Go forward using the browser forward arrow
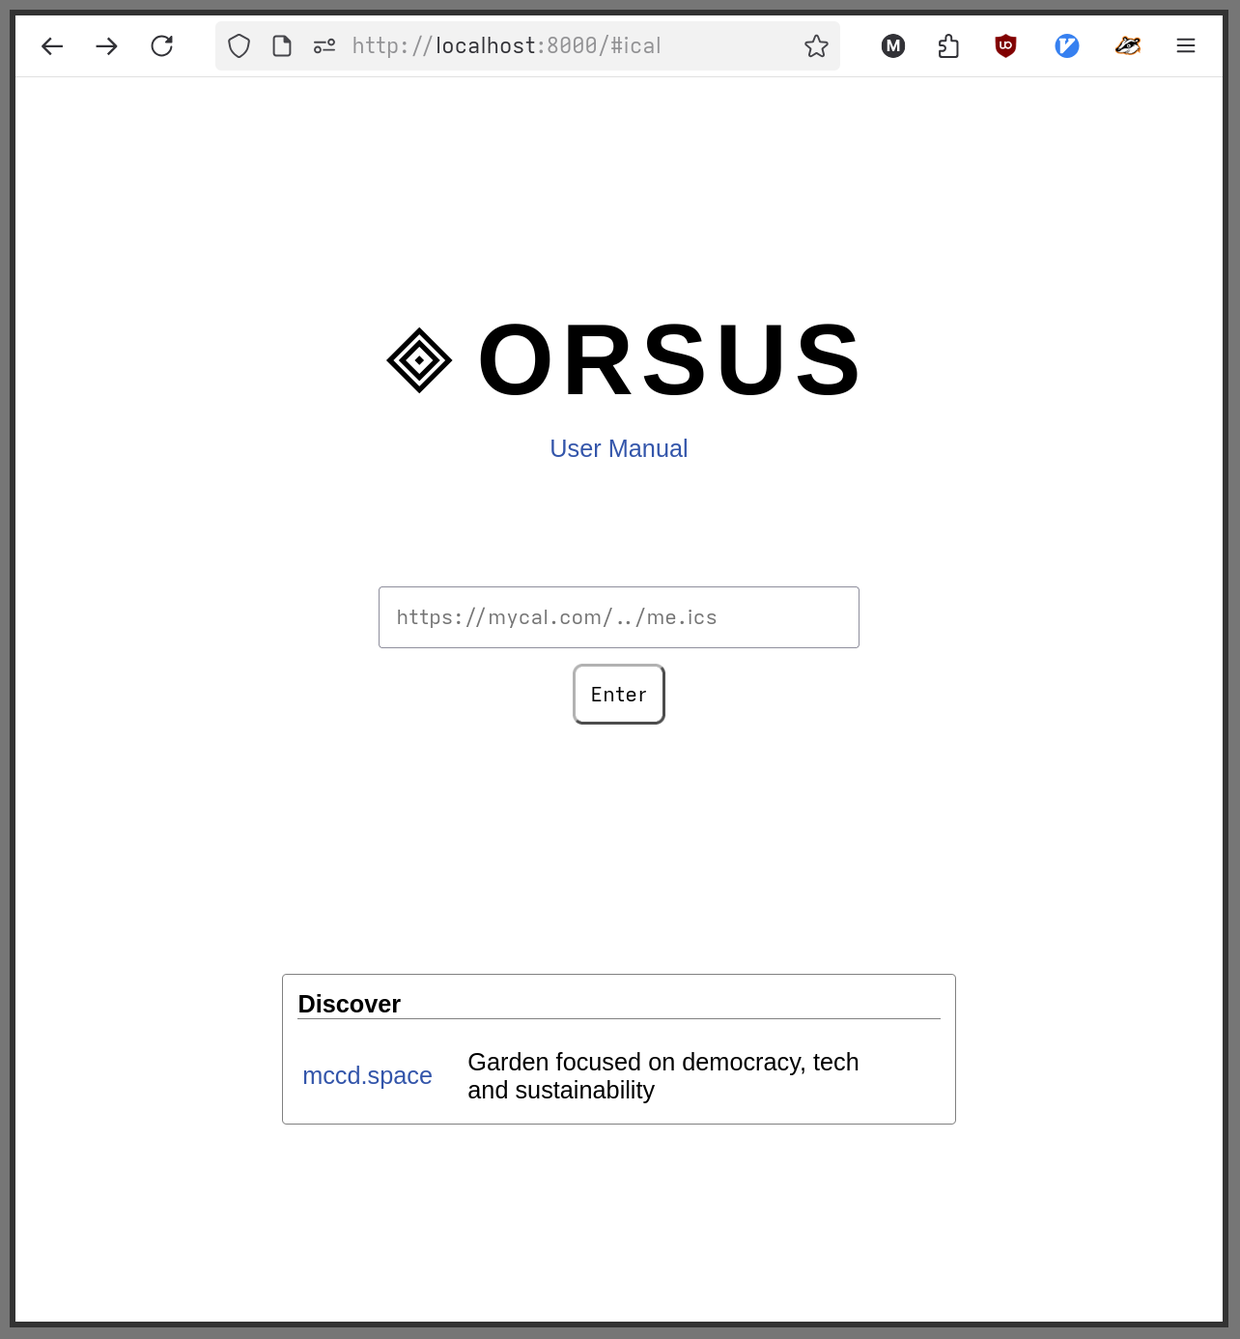 107,46
